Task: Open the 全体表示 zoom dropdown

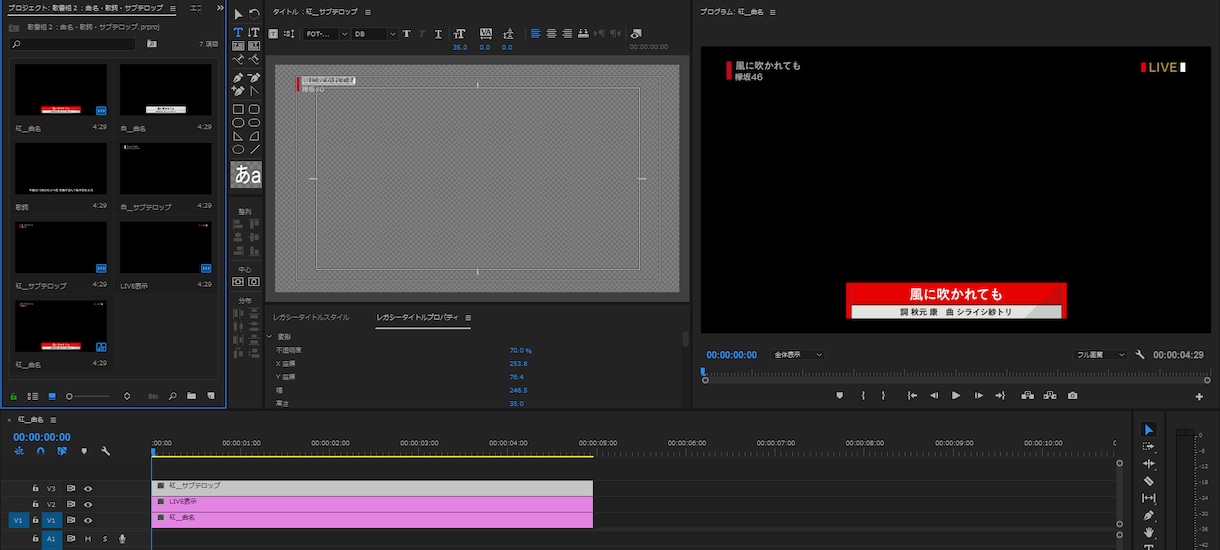Action: [x=797, y=355]
